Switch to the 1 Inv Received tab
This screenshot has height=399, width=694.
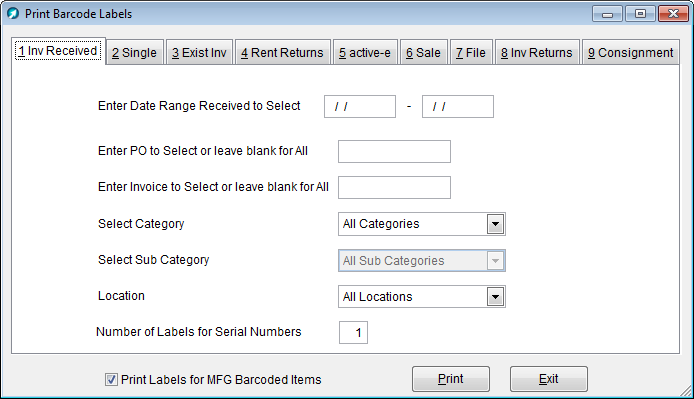pyautogui.click(x=58, y=51)
